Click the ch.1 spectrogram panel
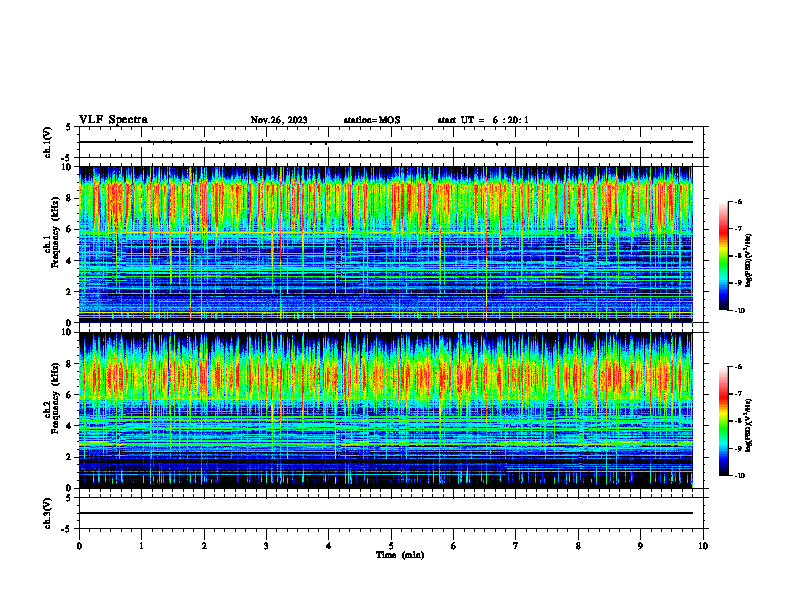The width and height of the screenshot is (792, 612). point(386,244)
